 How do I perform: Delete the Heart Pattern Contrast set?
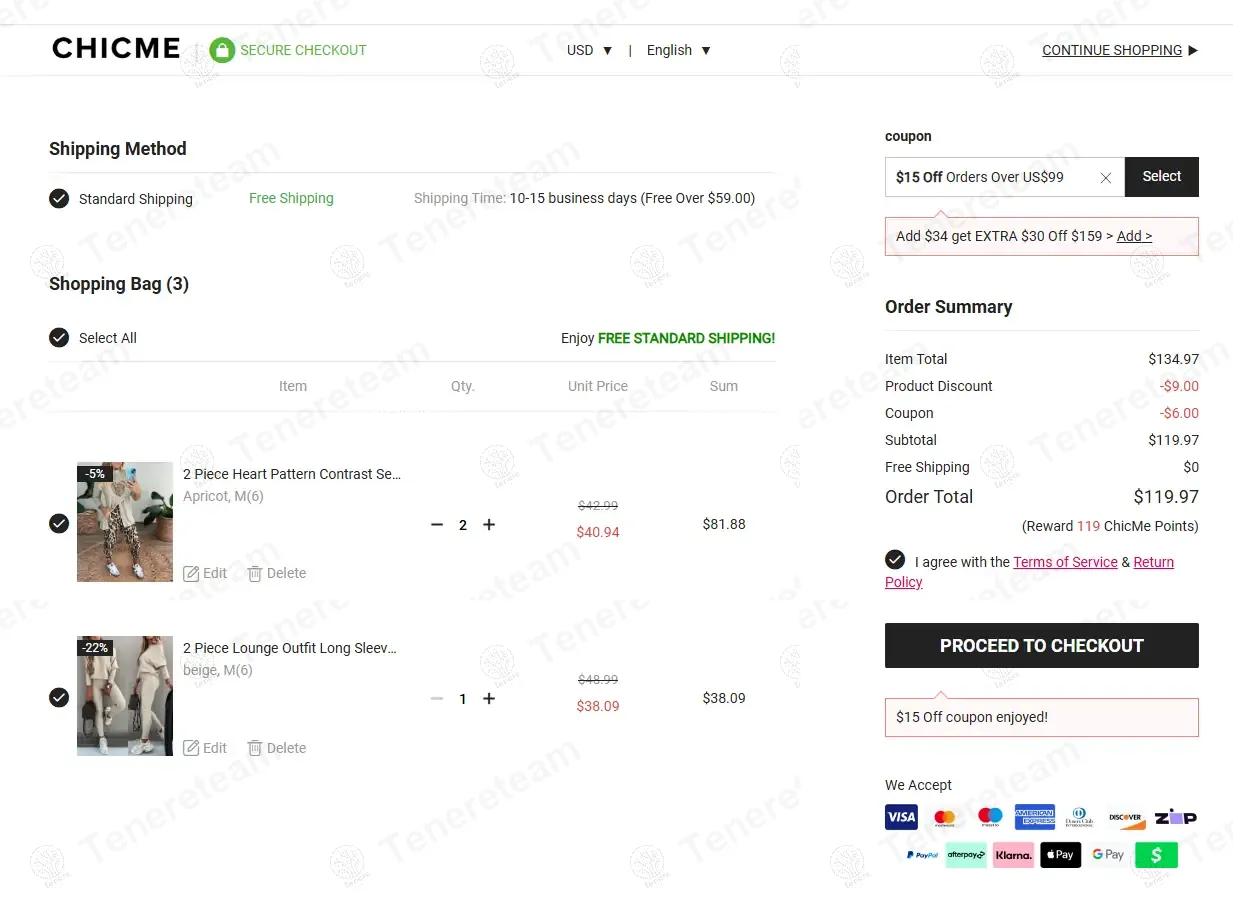click(x=277, y=573)
